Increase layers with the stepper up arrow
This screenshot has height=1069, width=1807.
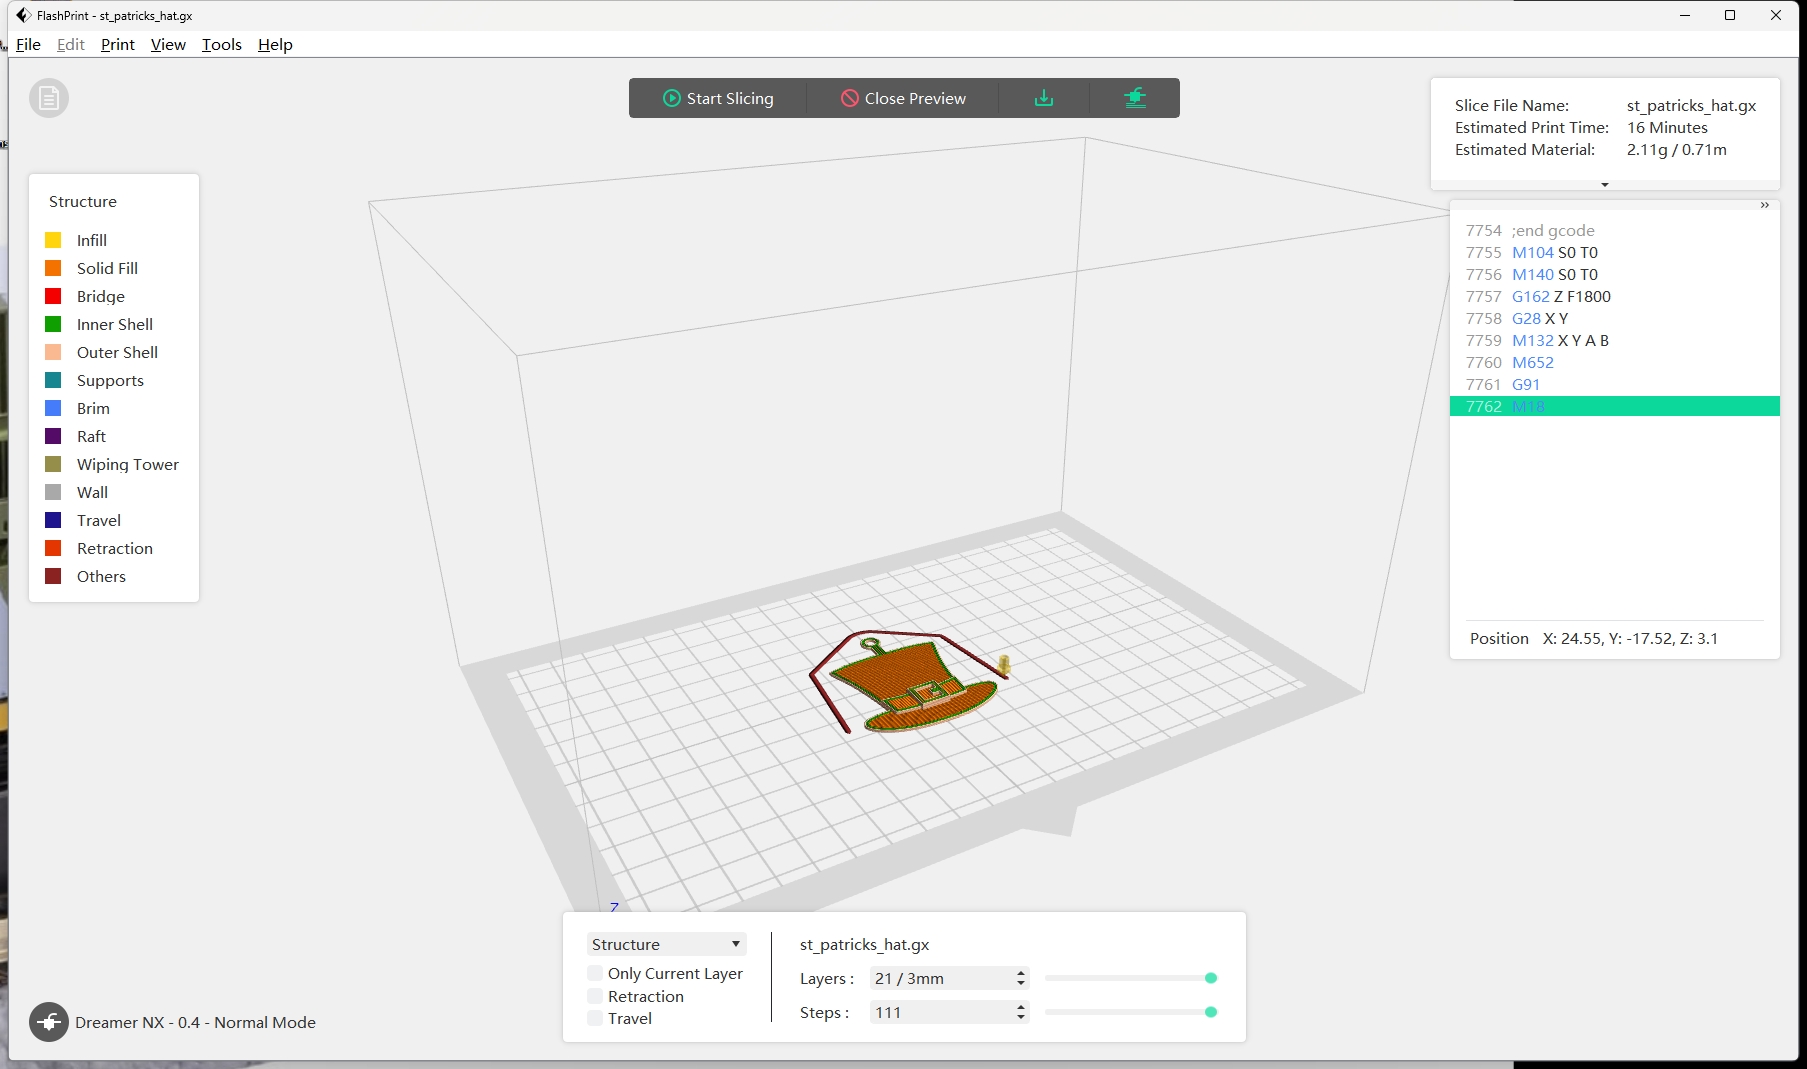tap(1020, 973)
